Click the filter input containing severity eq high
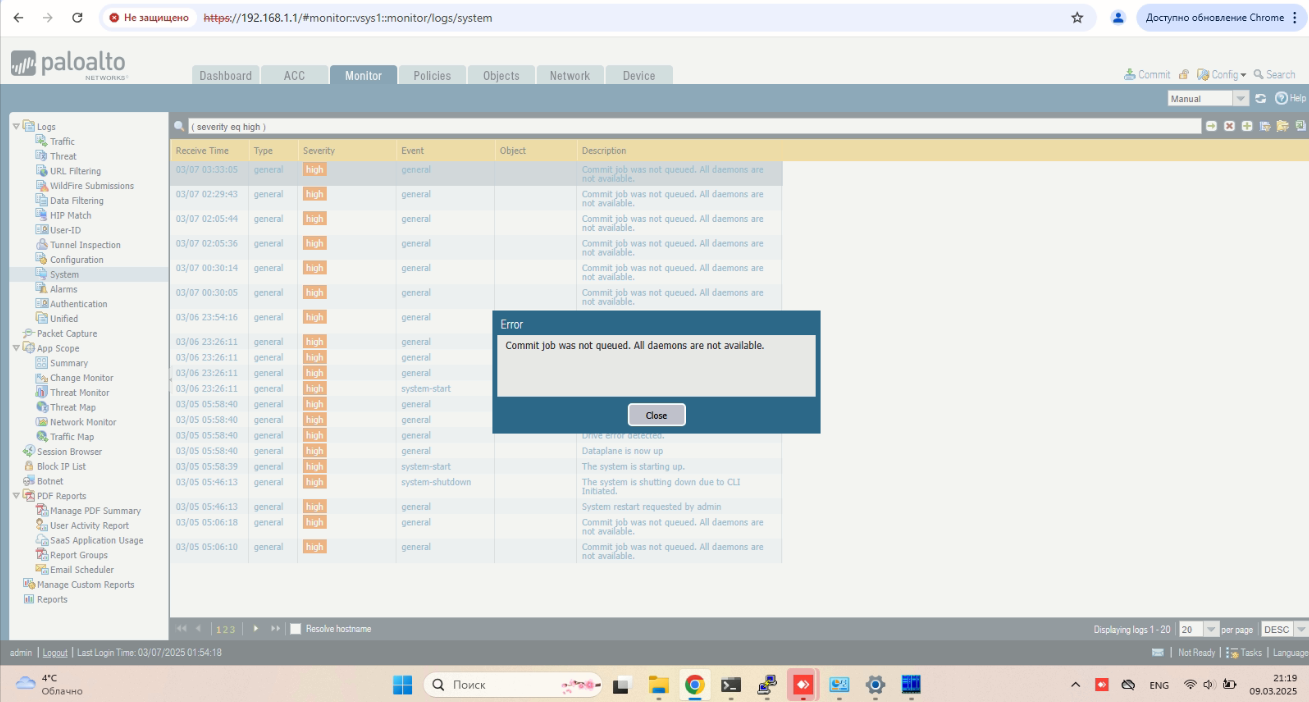The image size is (1309, 702). coord(695,127)
